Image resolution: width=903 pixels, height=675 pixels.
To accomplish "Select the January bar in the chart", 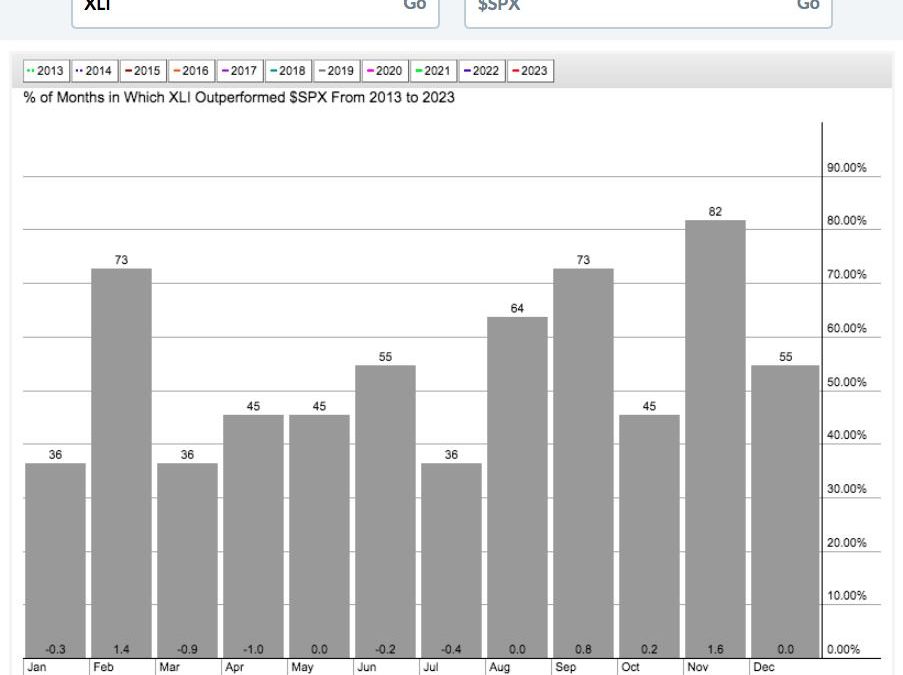I will point(55,560).
